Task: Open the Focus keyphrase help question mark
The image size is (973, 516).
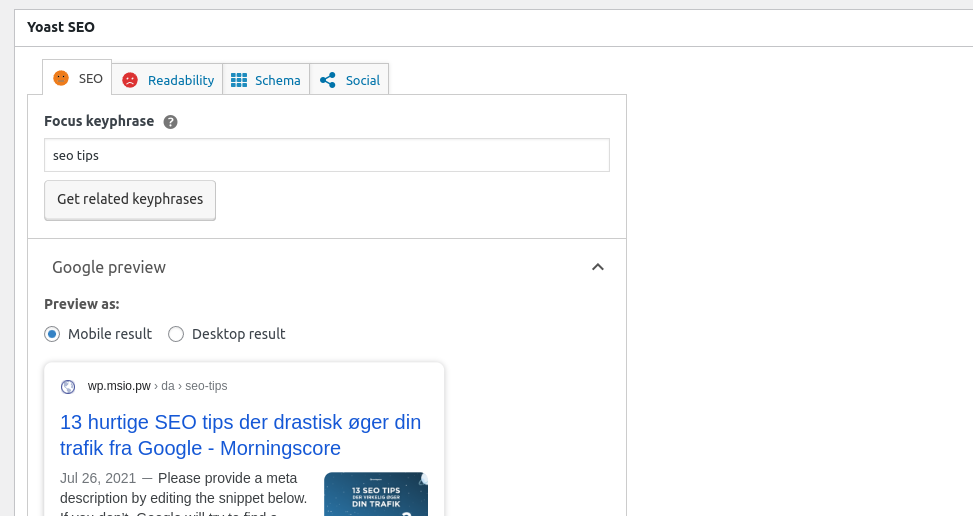Action: (170, 122)
